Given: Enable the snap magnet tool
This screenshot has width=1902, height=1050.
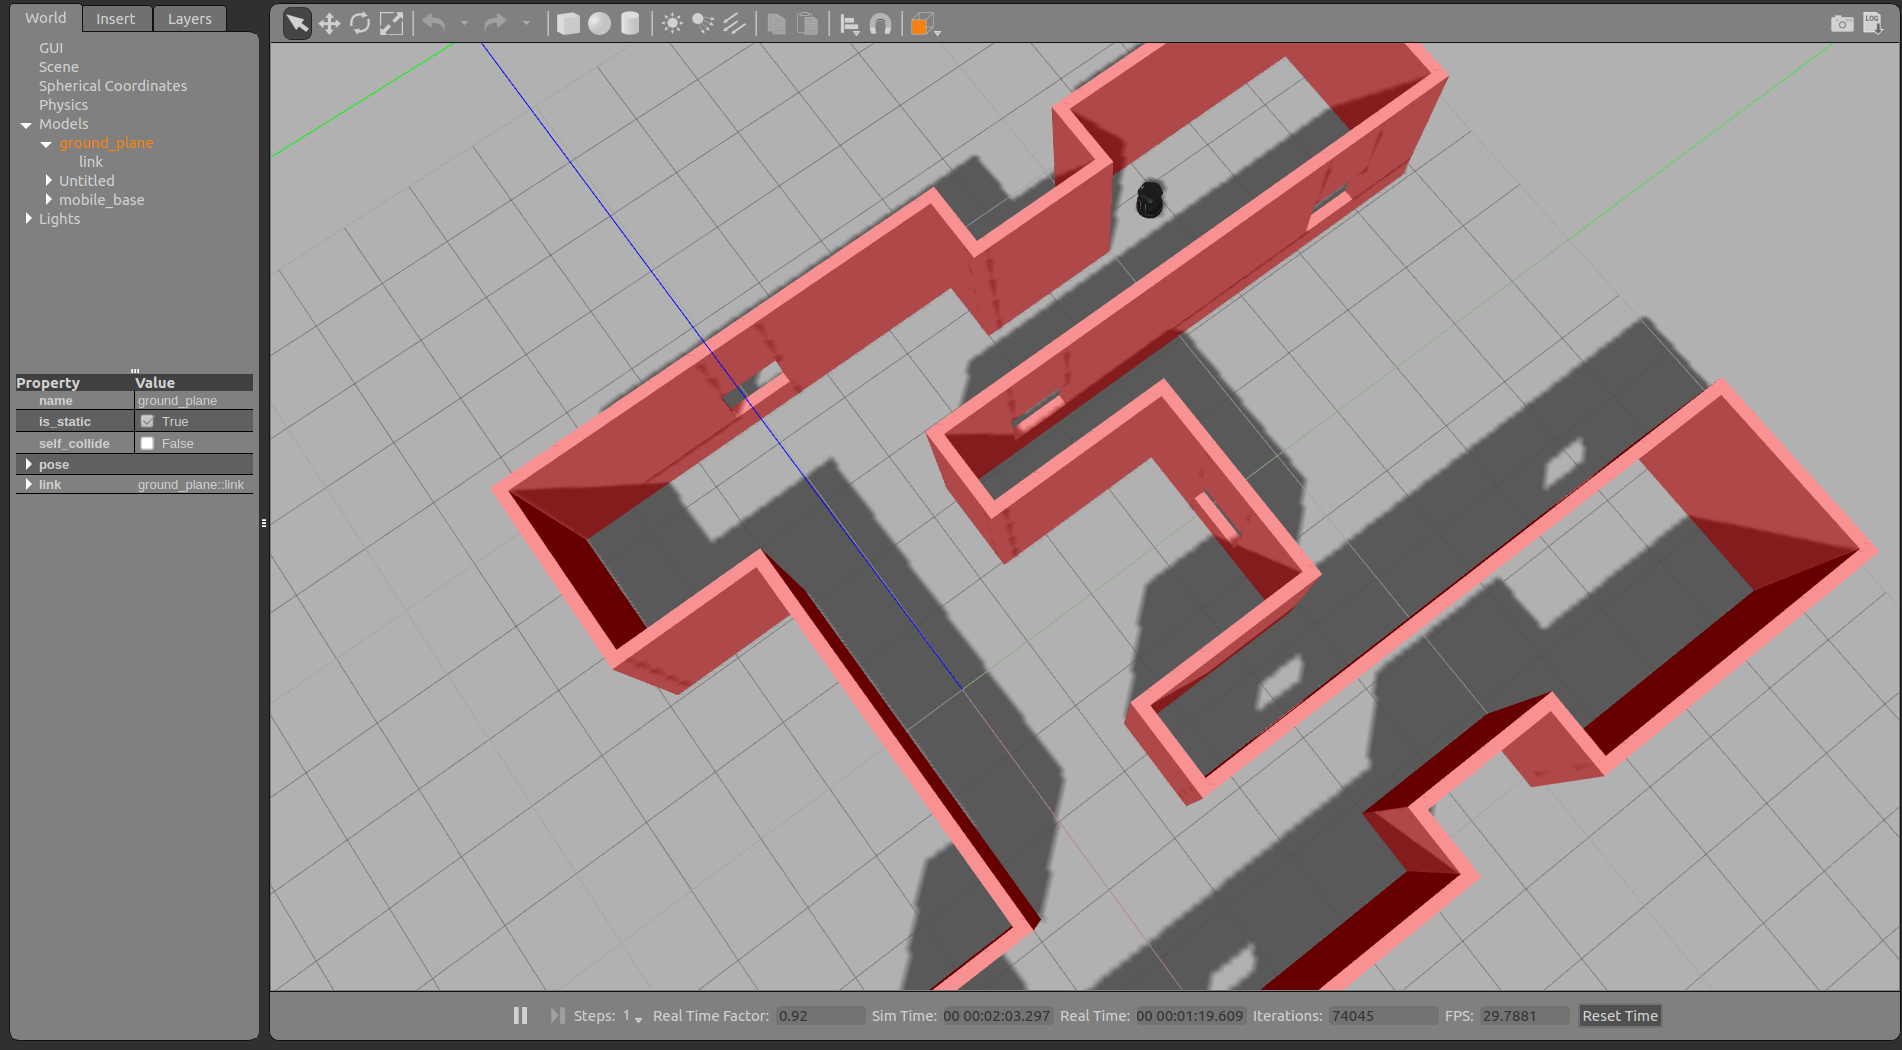Looking at the screenshot, I should 880,24.
